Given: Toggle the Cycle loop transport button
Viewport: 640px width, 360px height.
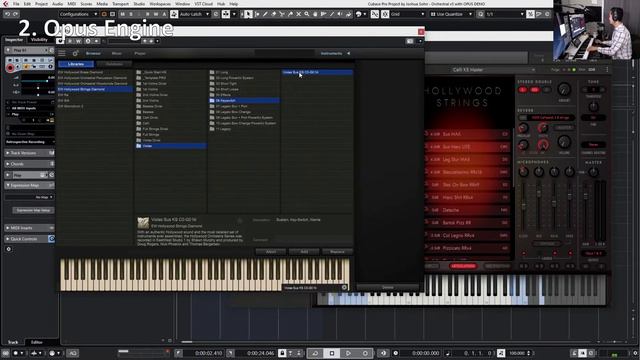Looking at the screenshot, I should [x=315, y=353].
